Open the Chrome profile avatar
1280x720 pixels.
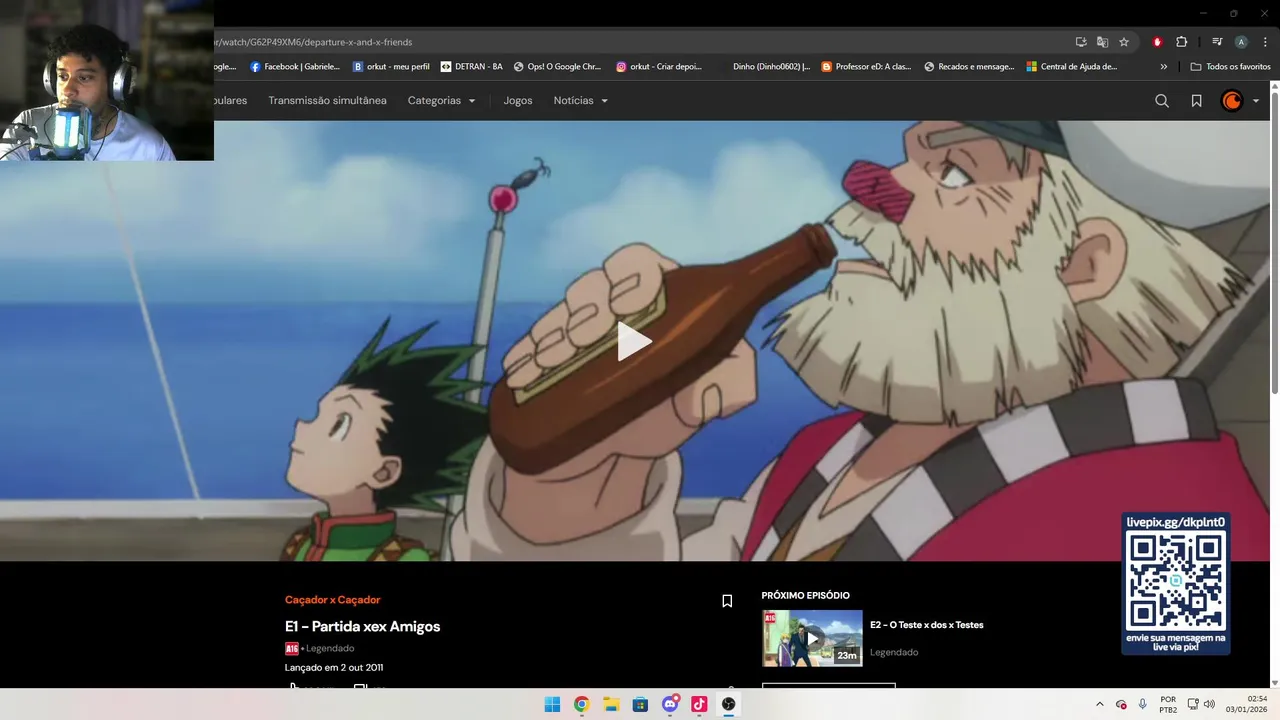coord(1241,42)
